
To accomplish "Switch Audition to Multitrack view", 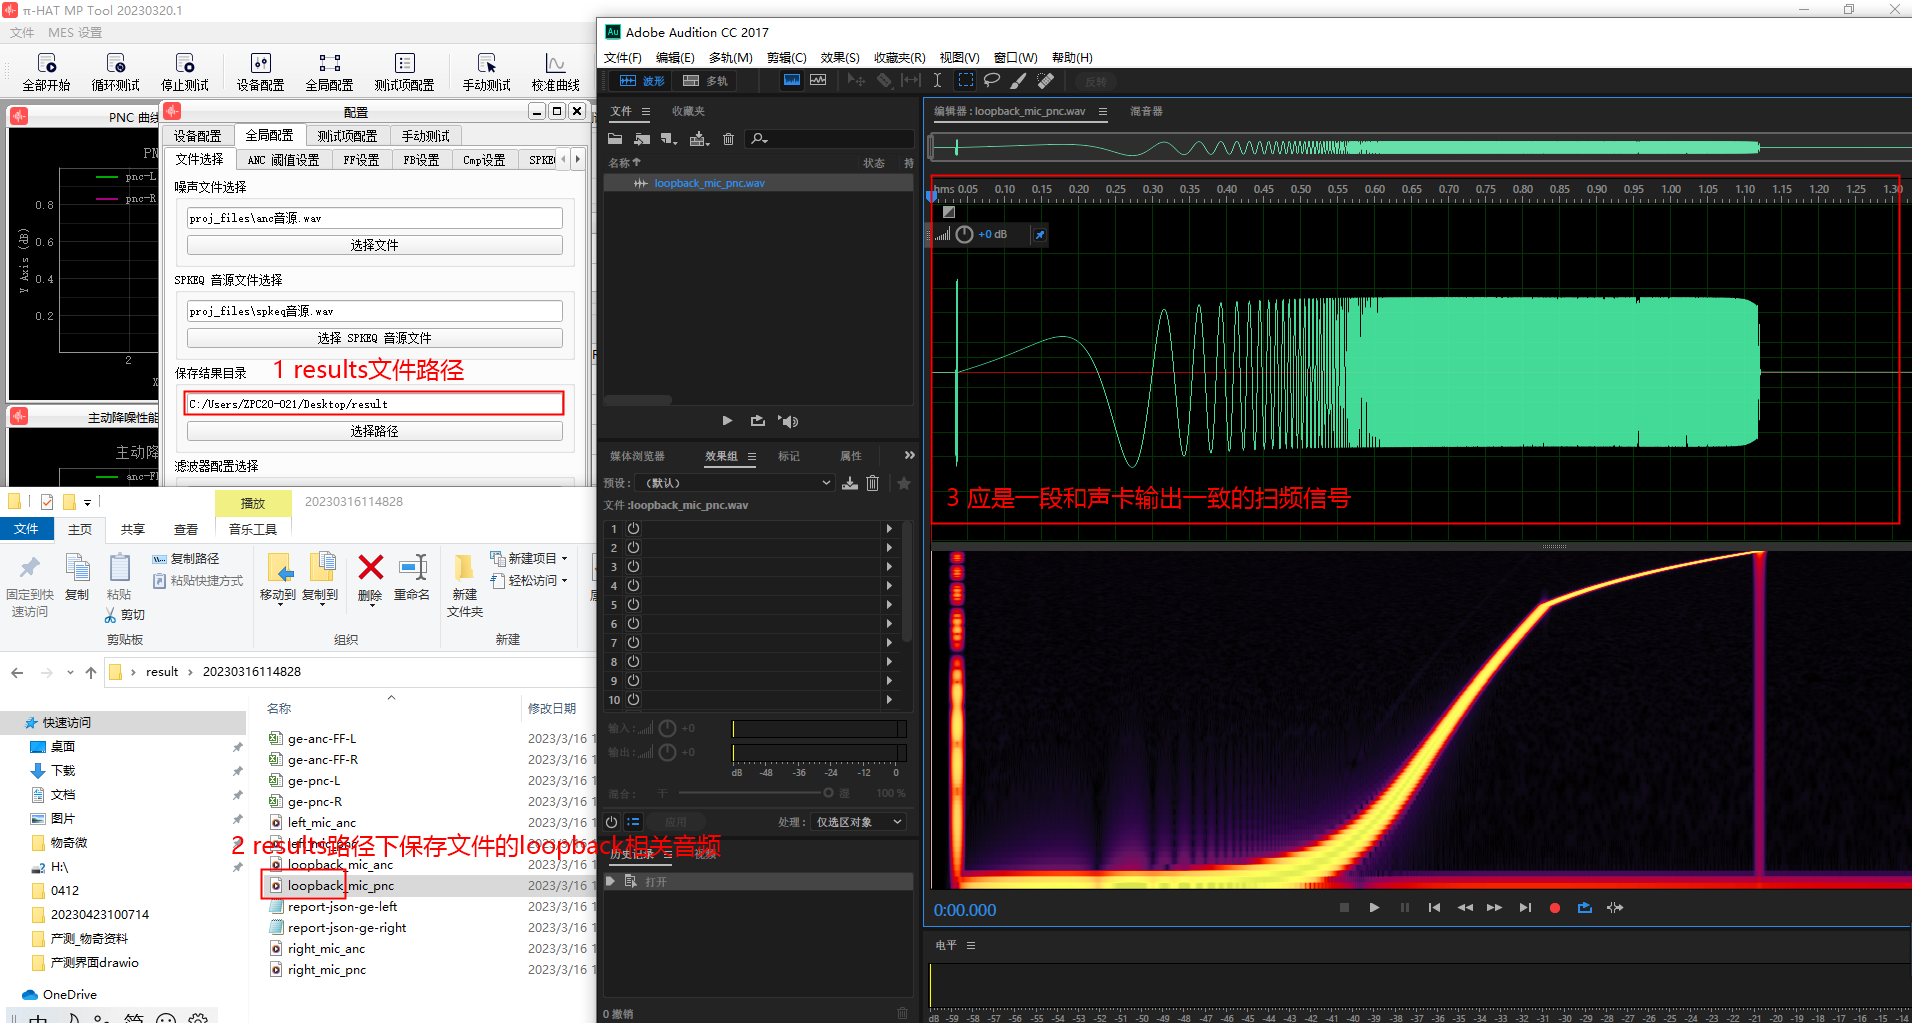I will (705, 81).
